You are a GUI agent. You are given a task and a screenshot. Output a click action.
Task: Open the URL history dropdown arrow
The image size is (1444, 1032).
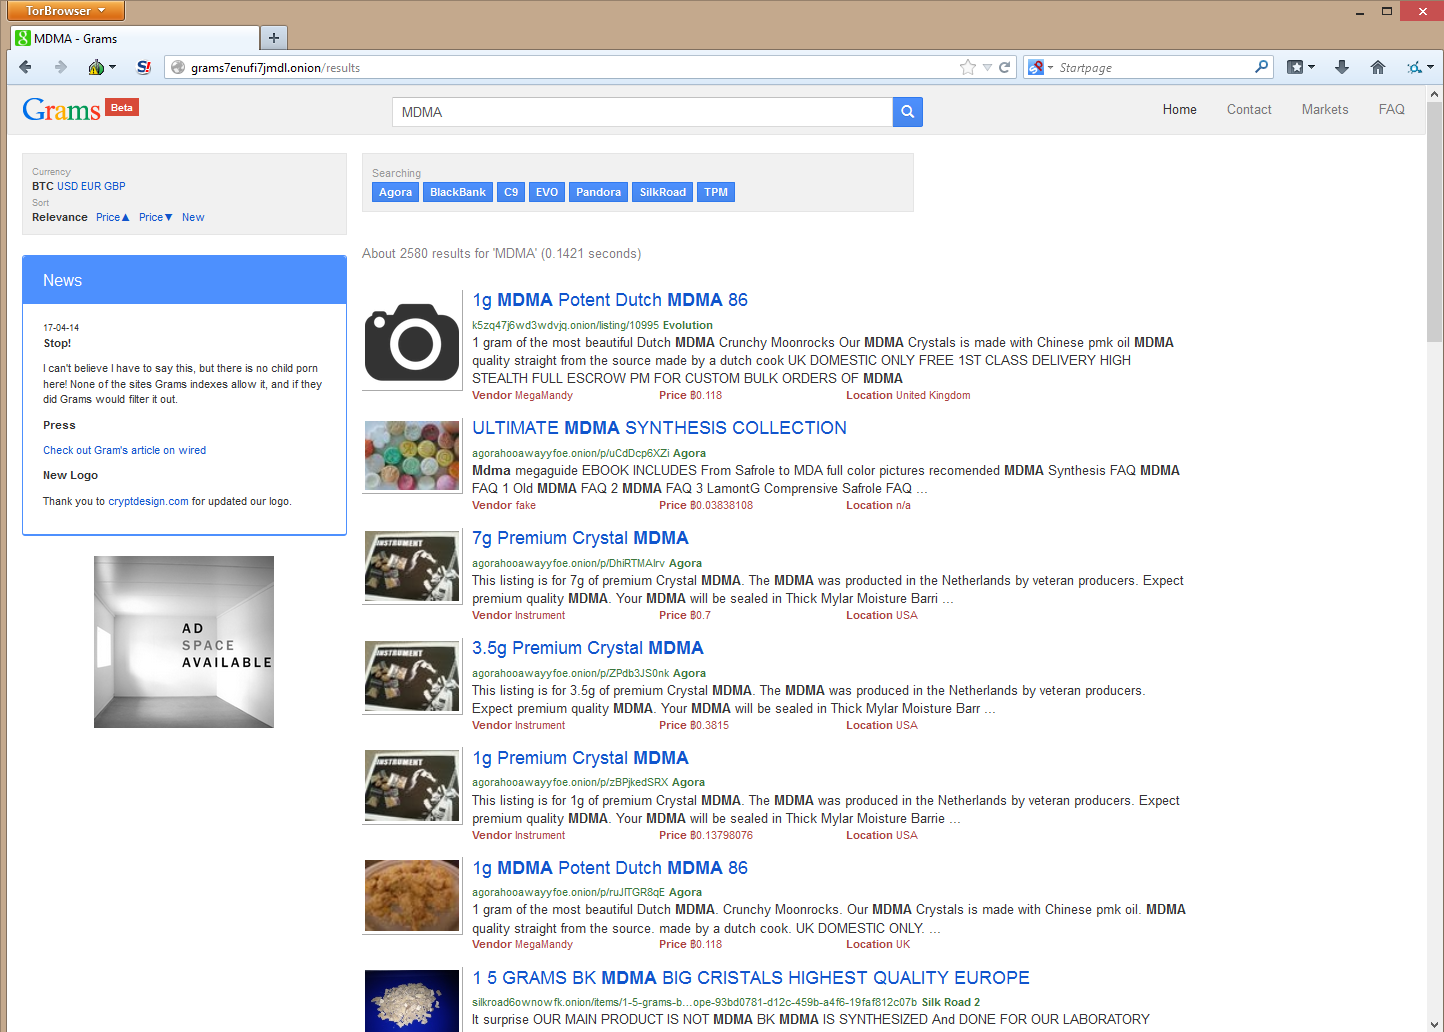(987, 67)
